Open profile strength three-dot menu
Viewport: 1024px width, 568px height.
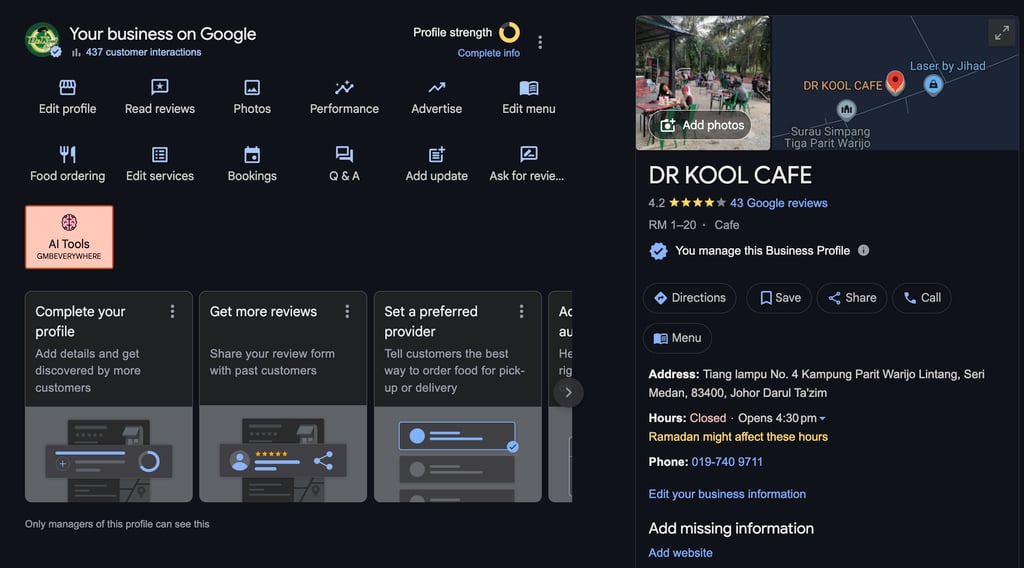(x=539, y=42)
